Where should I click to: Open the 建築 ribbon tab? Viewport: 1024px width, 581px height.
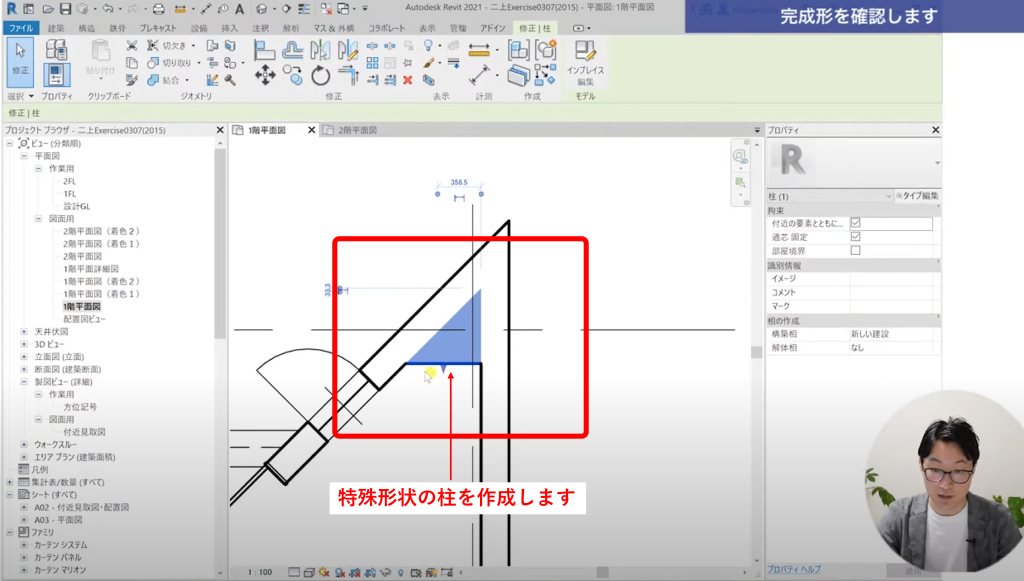click(x=56, y=28)
